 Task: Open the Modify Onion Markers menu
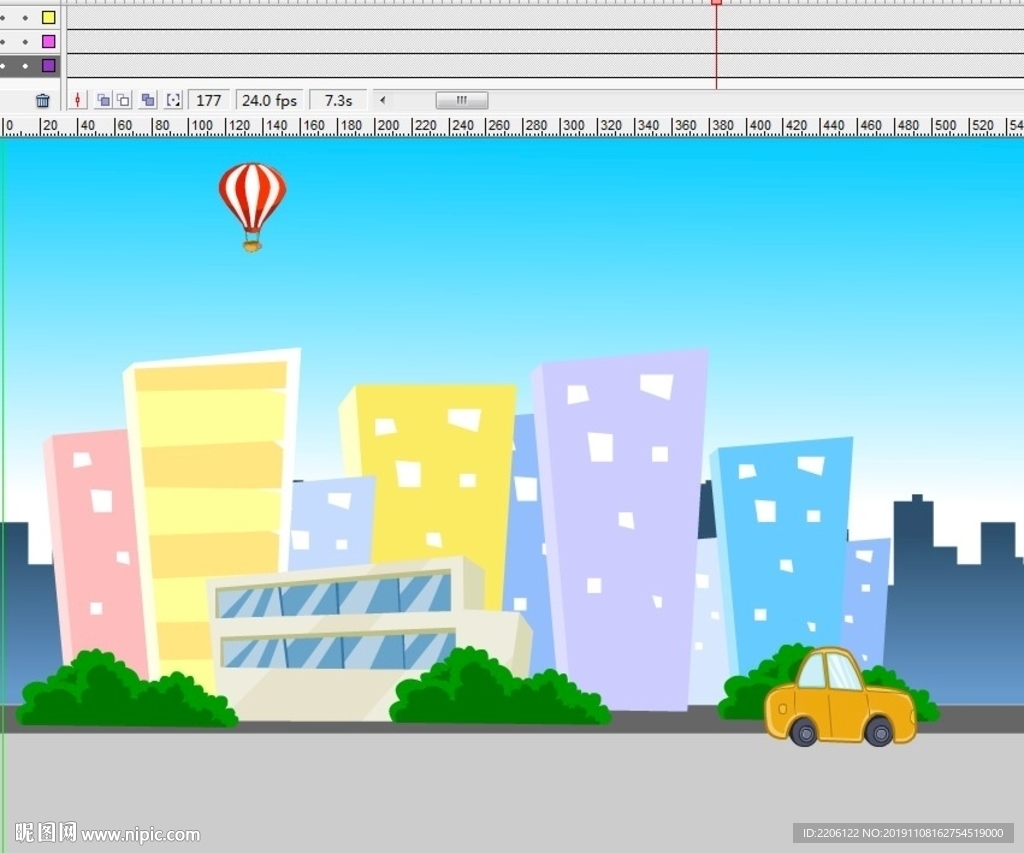click(x=174, y=100)
